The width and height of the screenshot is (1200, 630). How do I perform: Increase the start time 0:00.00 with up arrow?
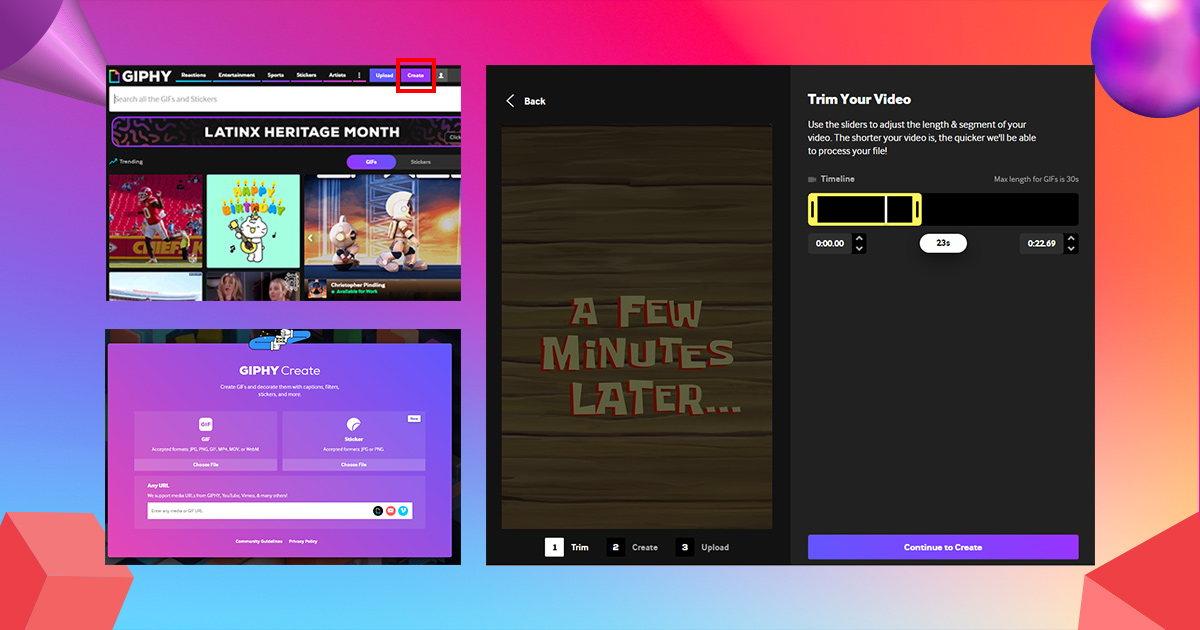tap(859, 238)
